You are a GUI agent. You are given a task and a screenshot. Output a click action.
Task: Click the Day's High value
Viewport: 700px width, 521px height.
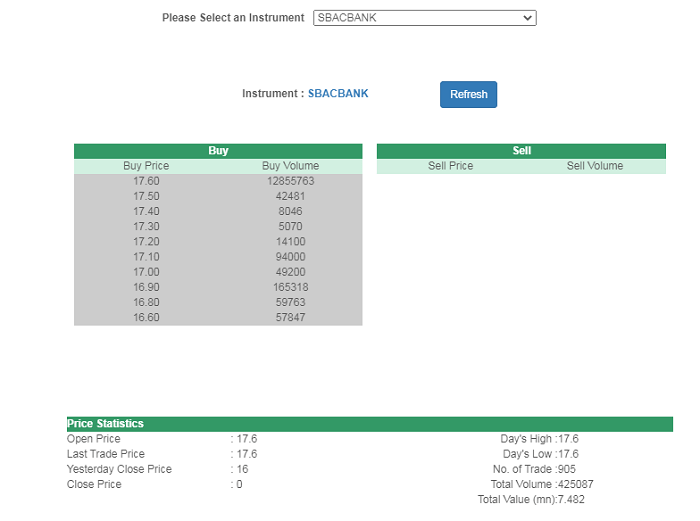pos(568,439)
